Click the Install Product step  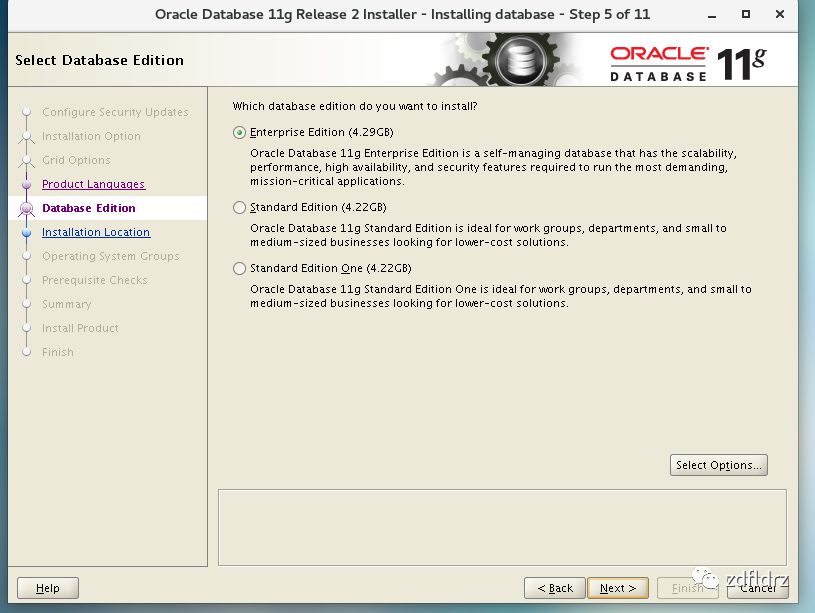pos(81,328)
